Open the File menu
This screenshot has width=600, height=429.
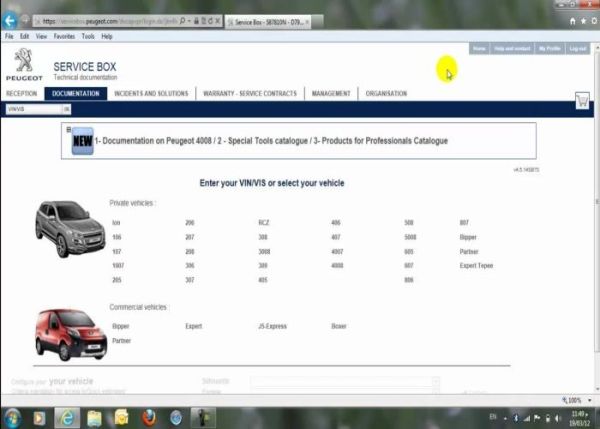pyautogui.click(x=9, y=36)
